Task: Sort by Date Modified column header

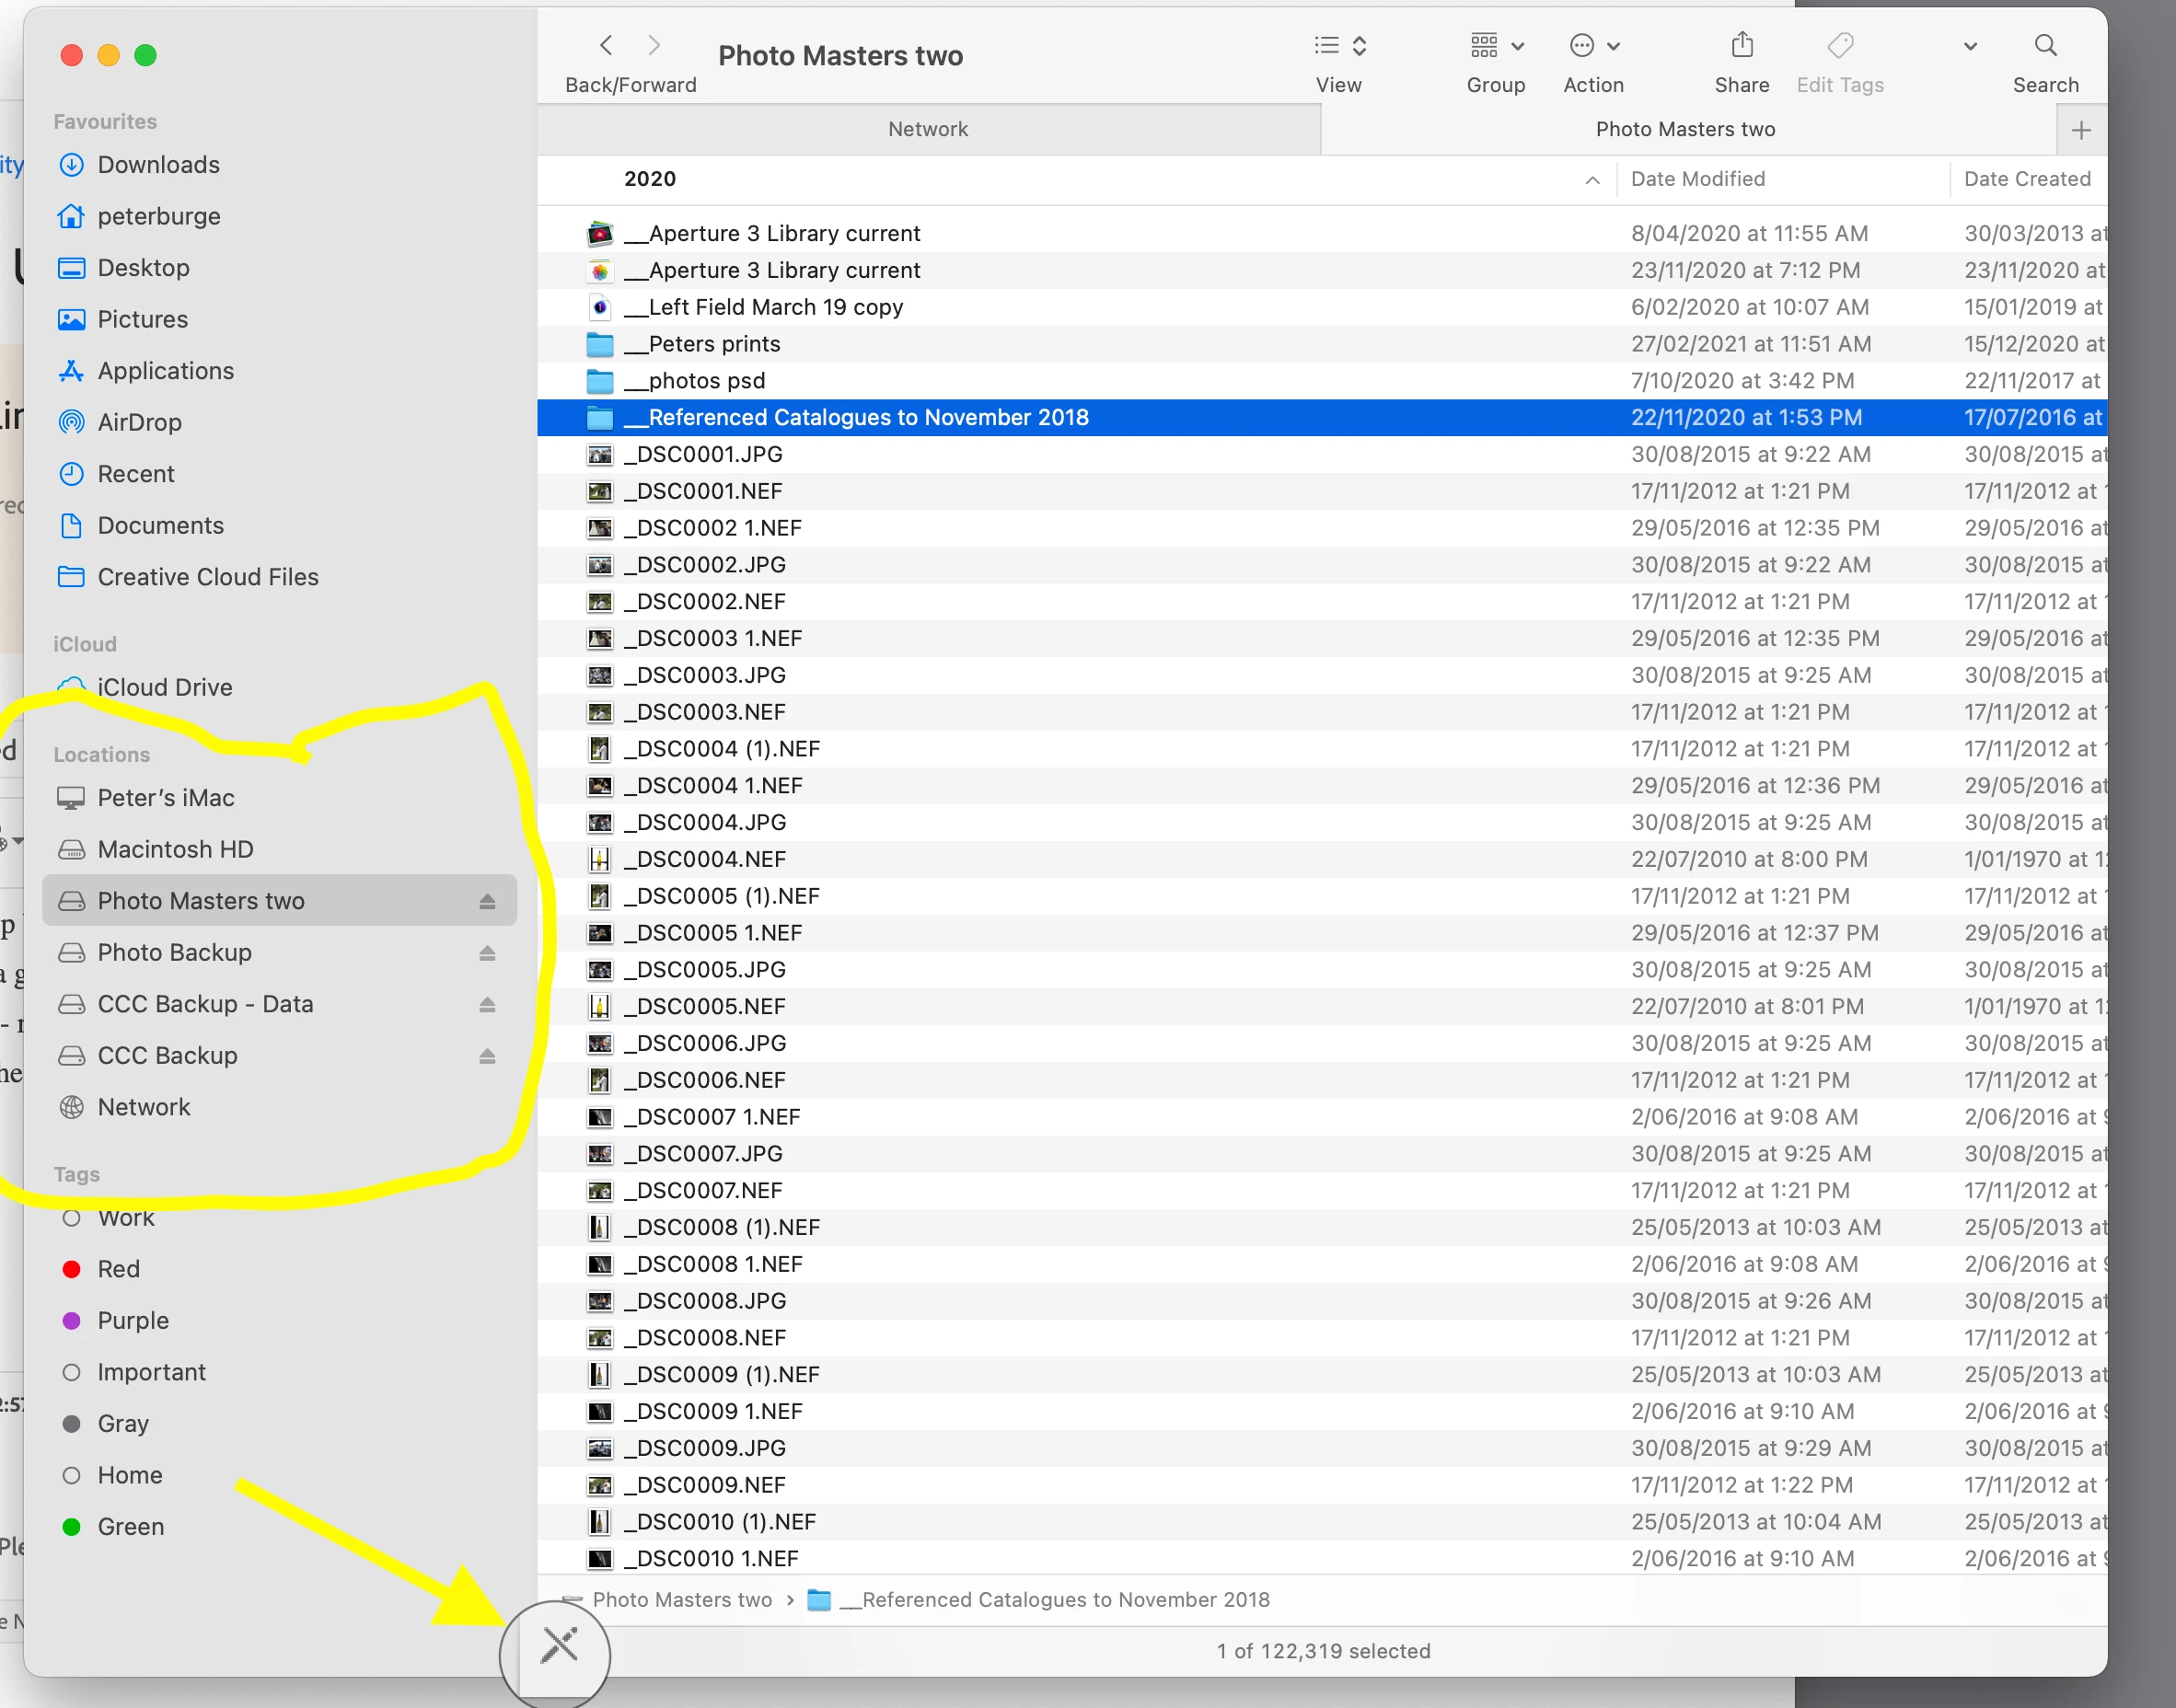Action: (x=1698, y=179)
